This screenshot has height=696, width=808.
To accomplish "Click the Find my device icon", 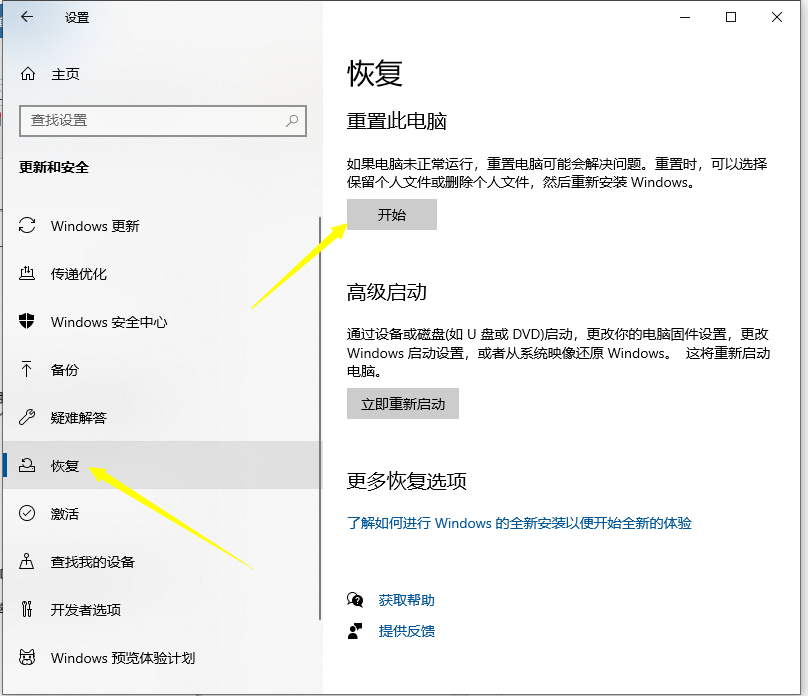I will (28, 562).
